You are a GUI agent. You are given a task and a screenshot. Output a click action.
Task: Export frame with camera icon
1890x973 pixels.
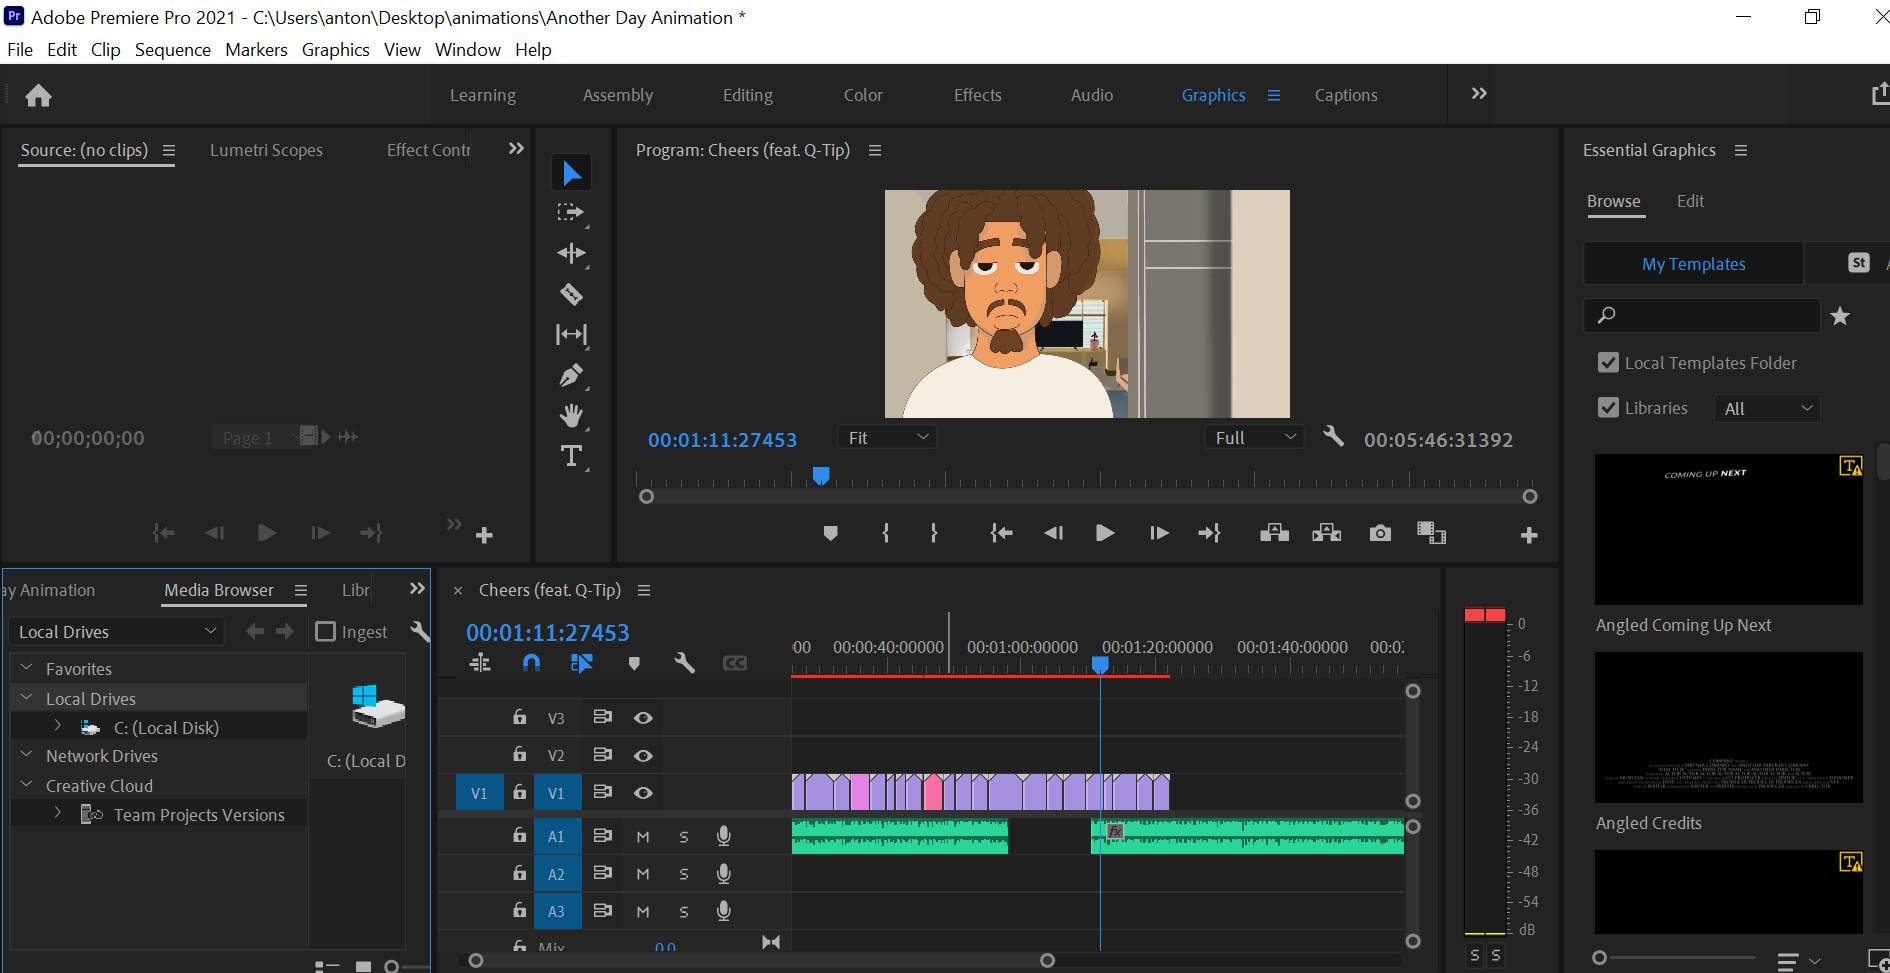pyautogui.click(x=1380, y=533)
